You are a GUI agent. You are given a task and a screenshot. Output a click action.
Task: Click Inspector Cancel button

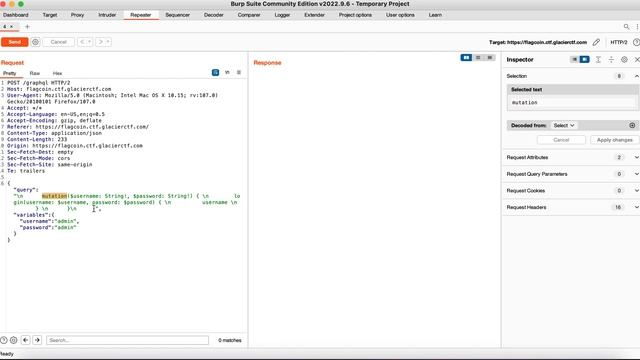561,140
